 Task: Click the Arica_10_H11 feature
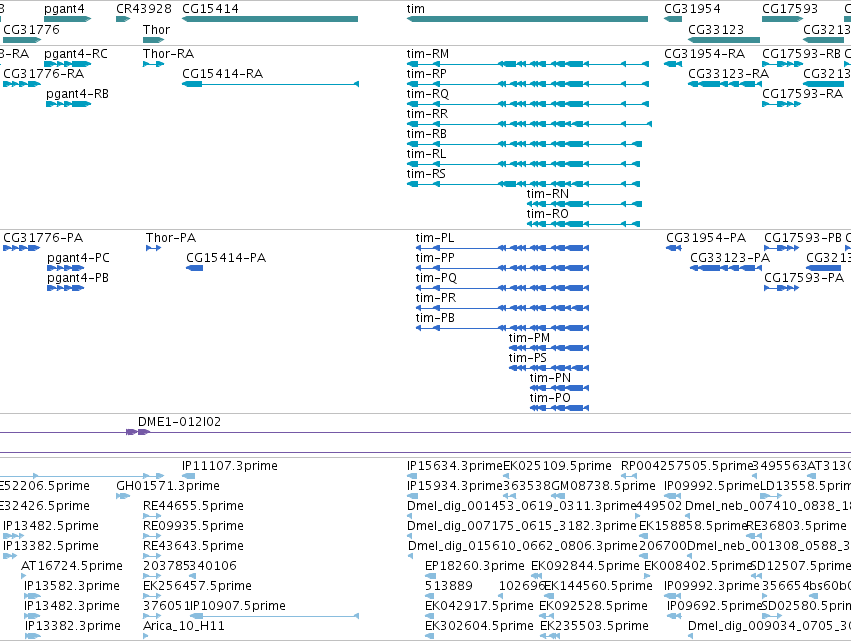(145, 636)
